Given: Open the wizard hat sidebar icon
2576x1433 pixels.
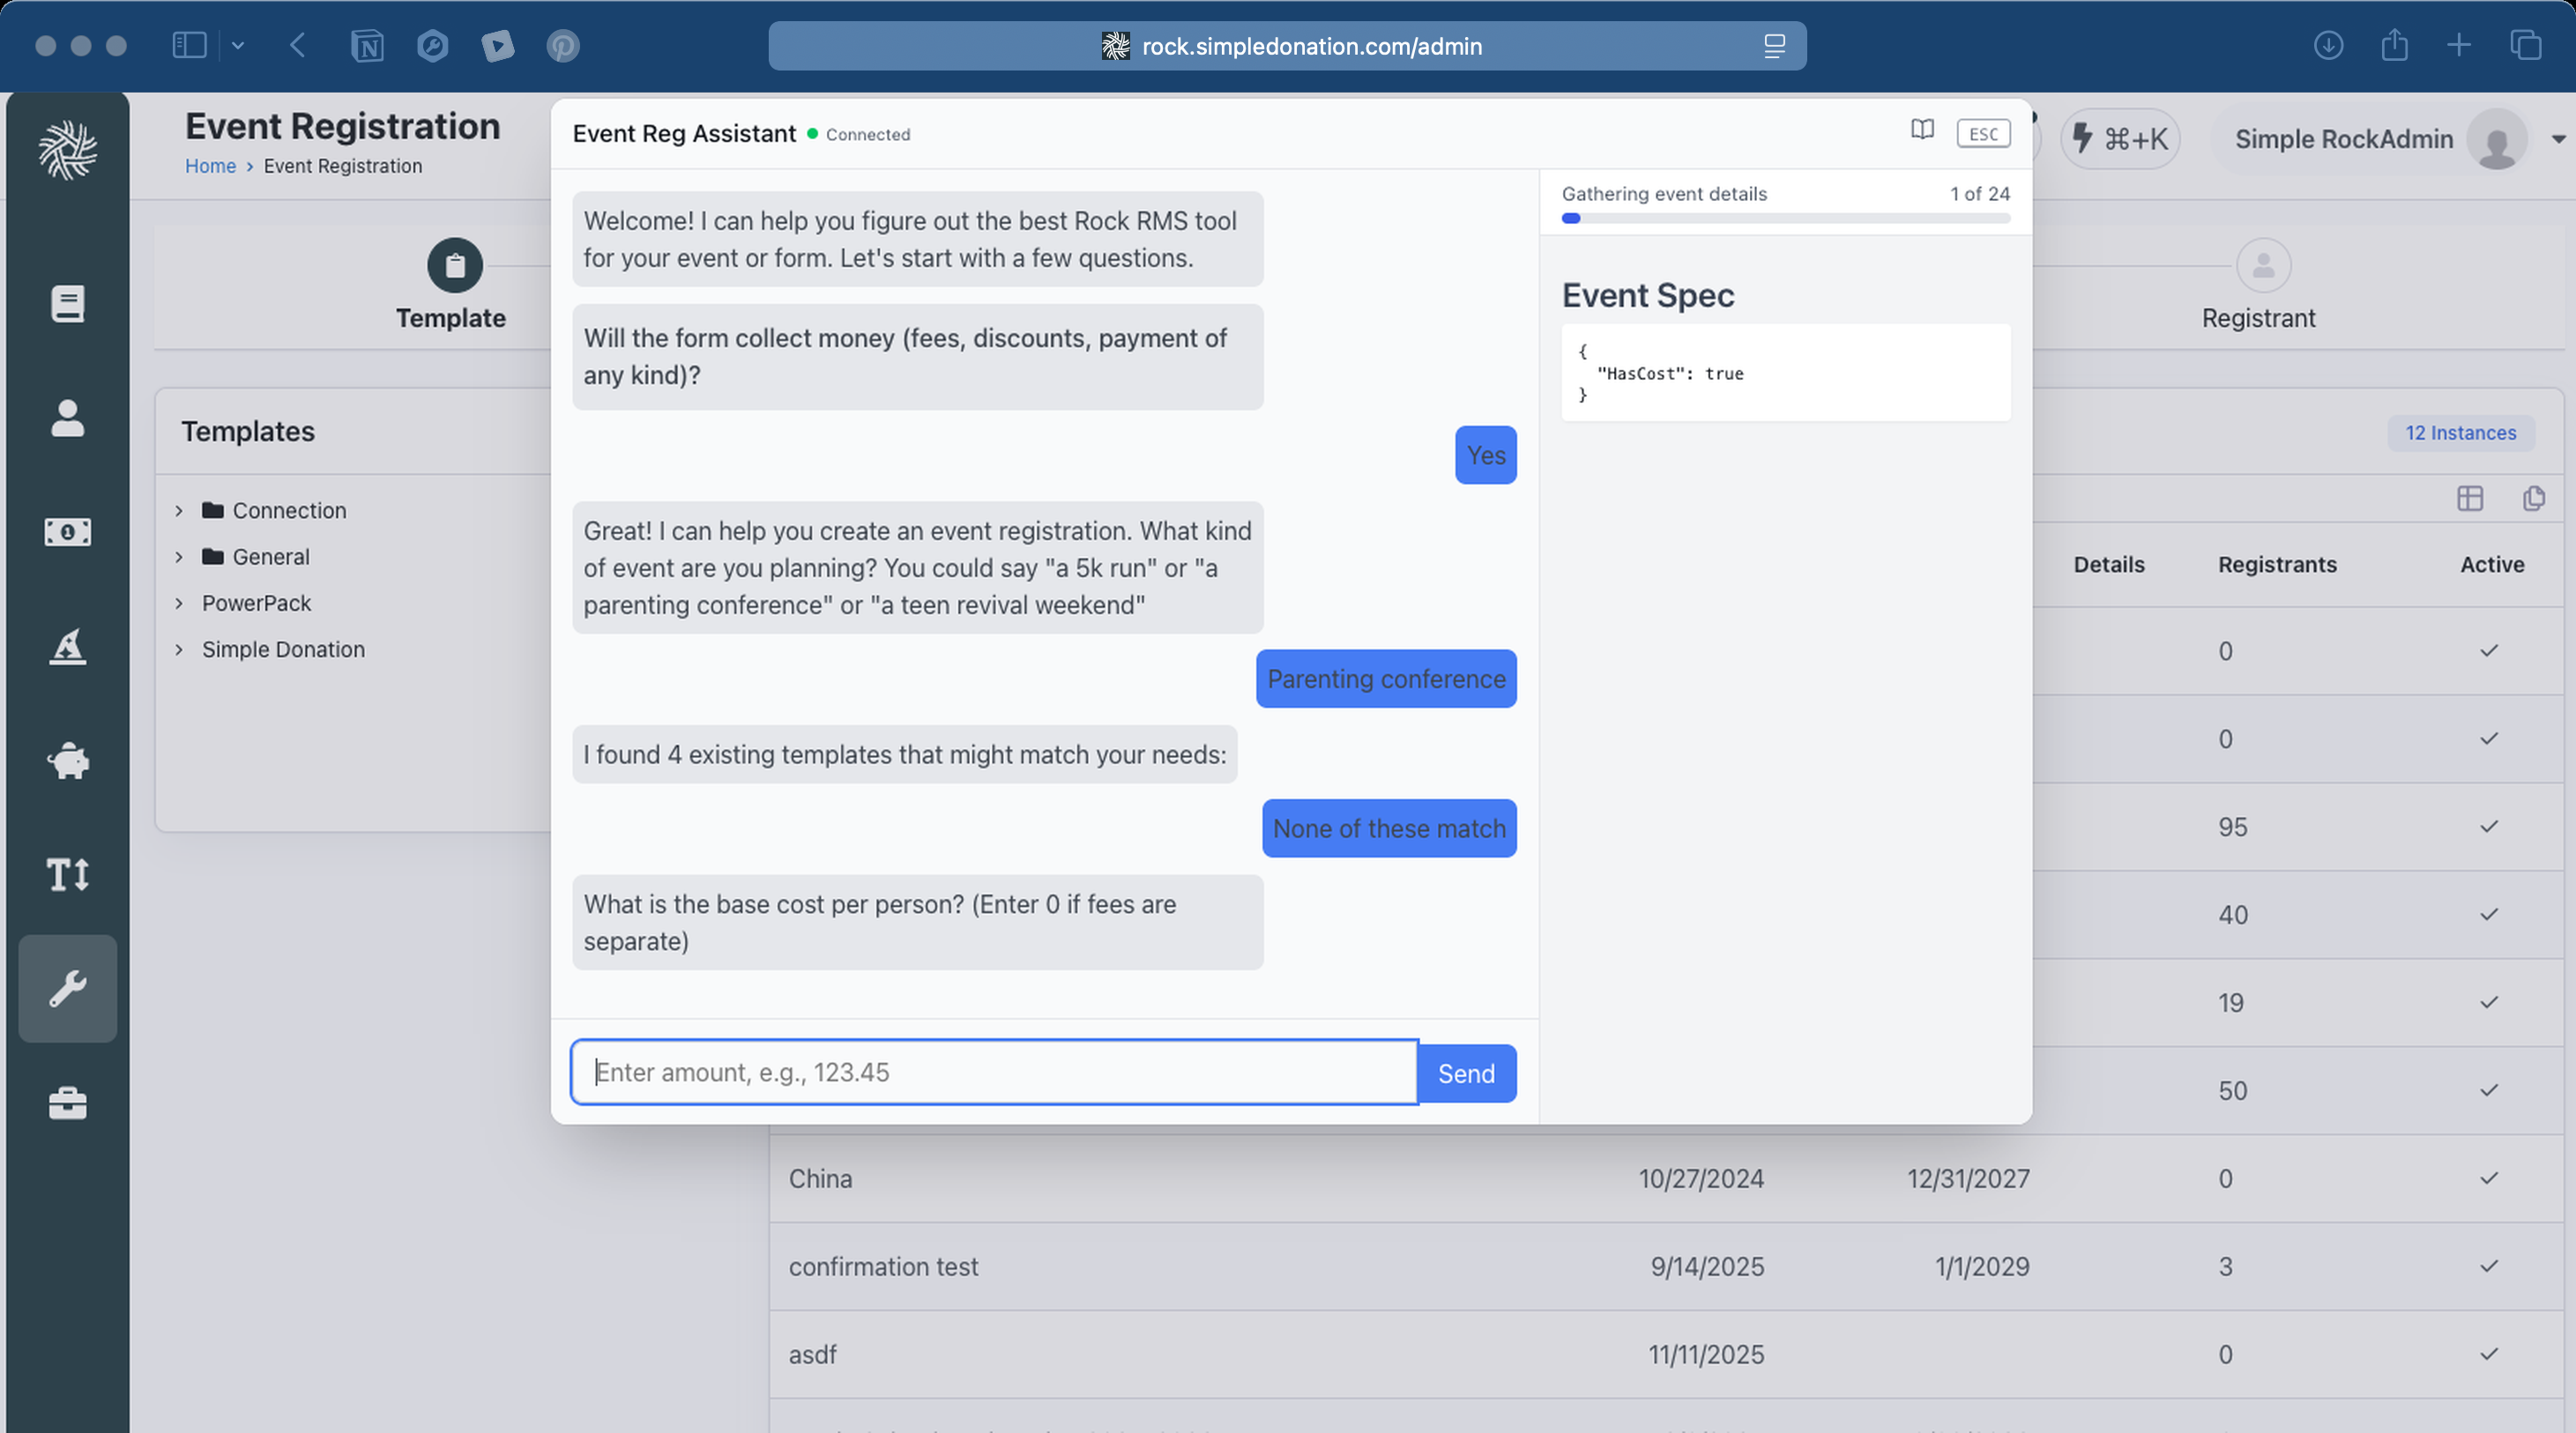Looking at the screenshot, I should pyautogui.click(x=67, y=646).
